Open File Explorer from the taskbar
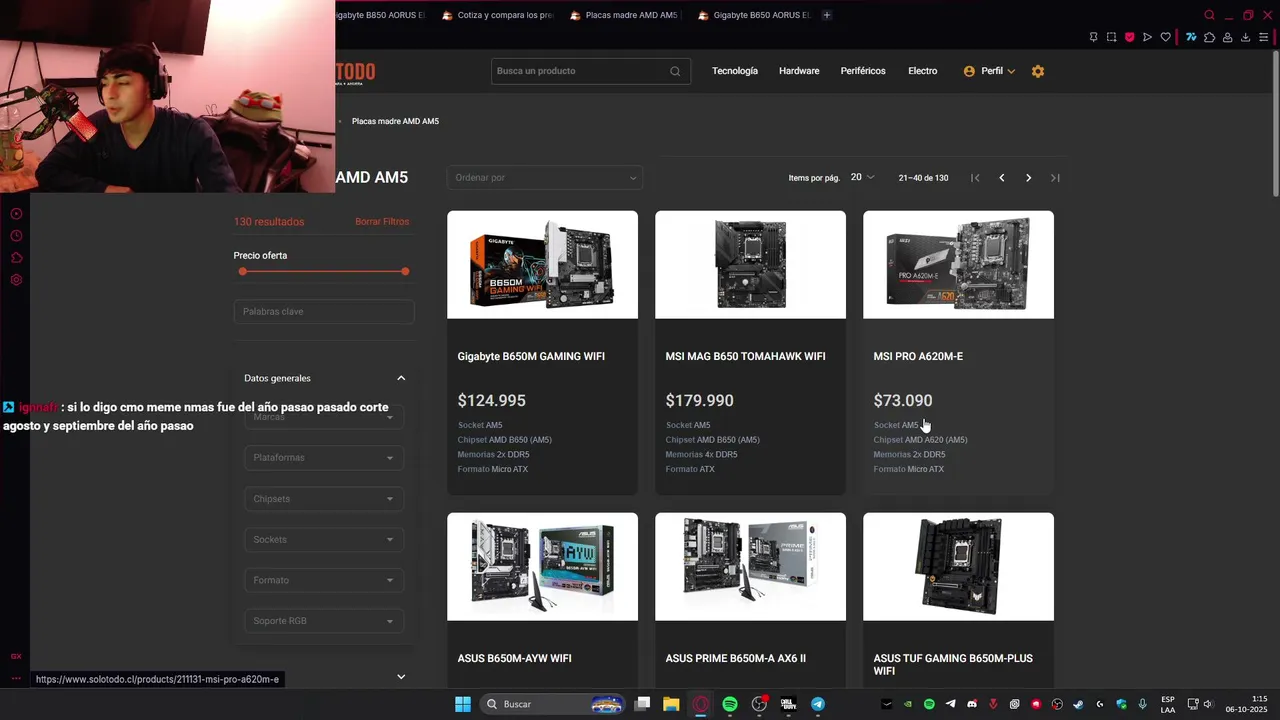The image size is (1280, 720). click(671, 704)
